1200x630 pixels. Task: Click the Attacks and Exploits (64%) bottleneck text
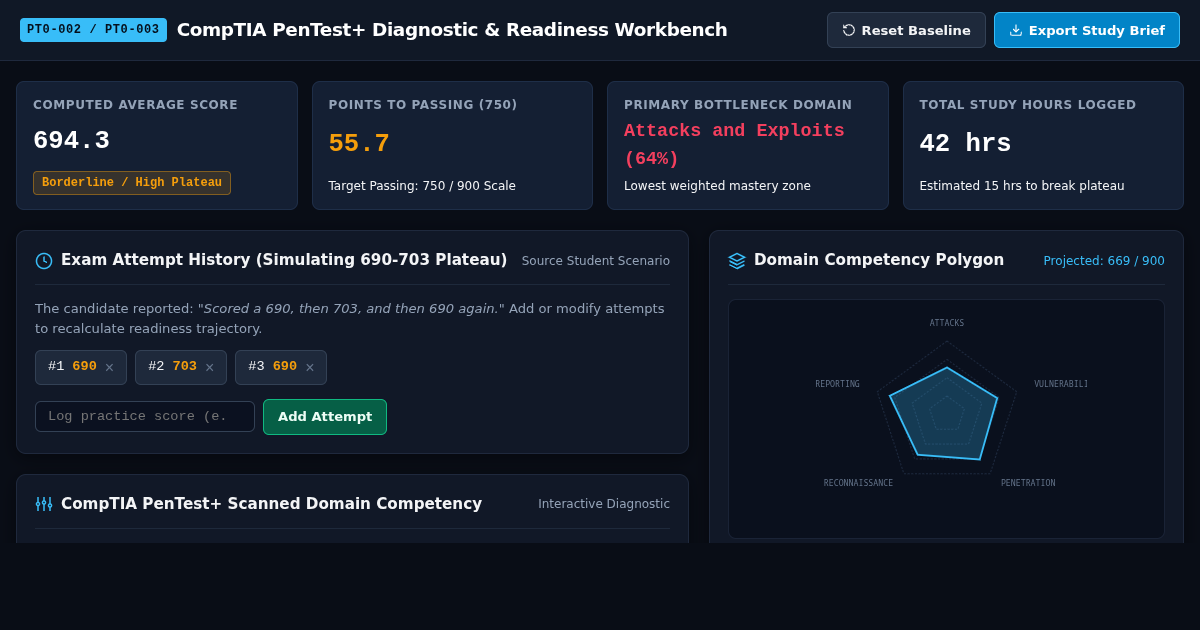pyautogui.click(x=734, y=145)
